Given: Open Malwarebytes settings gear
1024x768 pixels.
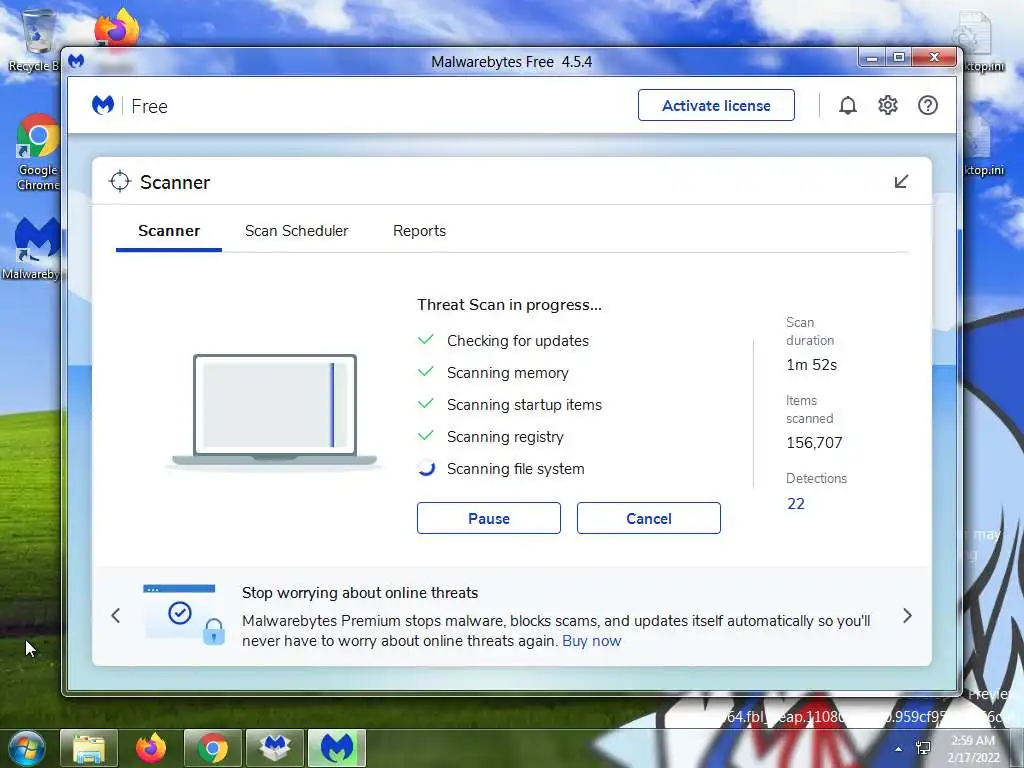Looking at the screenshot, I should pos(888,105).
